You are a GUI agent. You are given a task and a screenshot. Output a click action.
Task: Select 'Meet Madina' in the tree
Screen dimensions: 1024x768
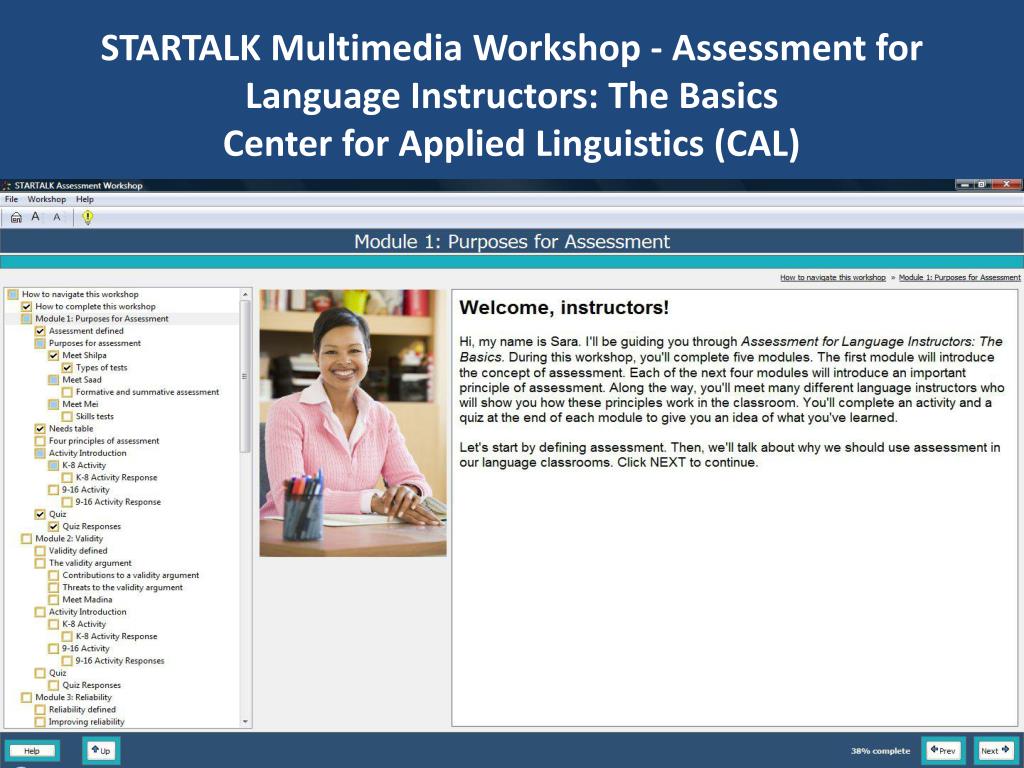tap(87, 600)
